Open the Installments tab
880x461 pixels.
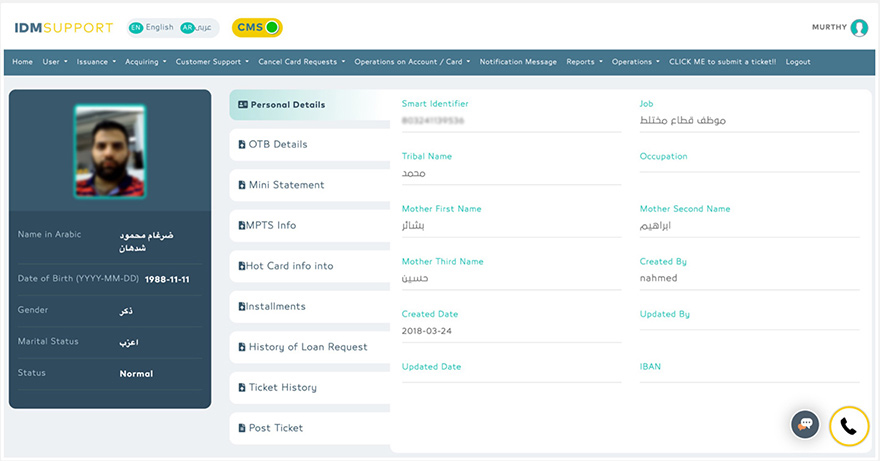310,307
